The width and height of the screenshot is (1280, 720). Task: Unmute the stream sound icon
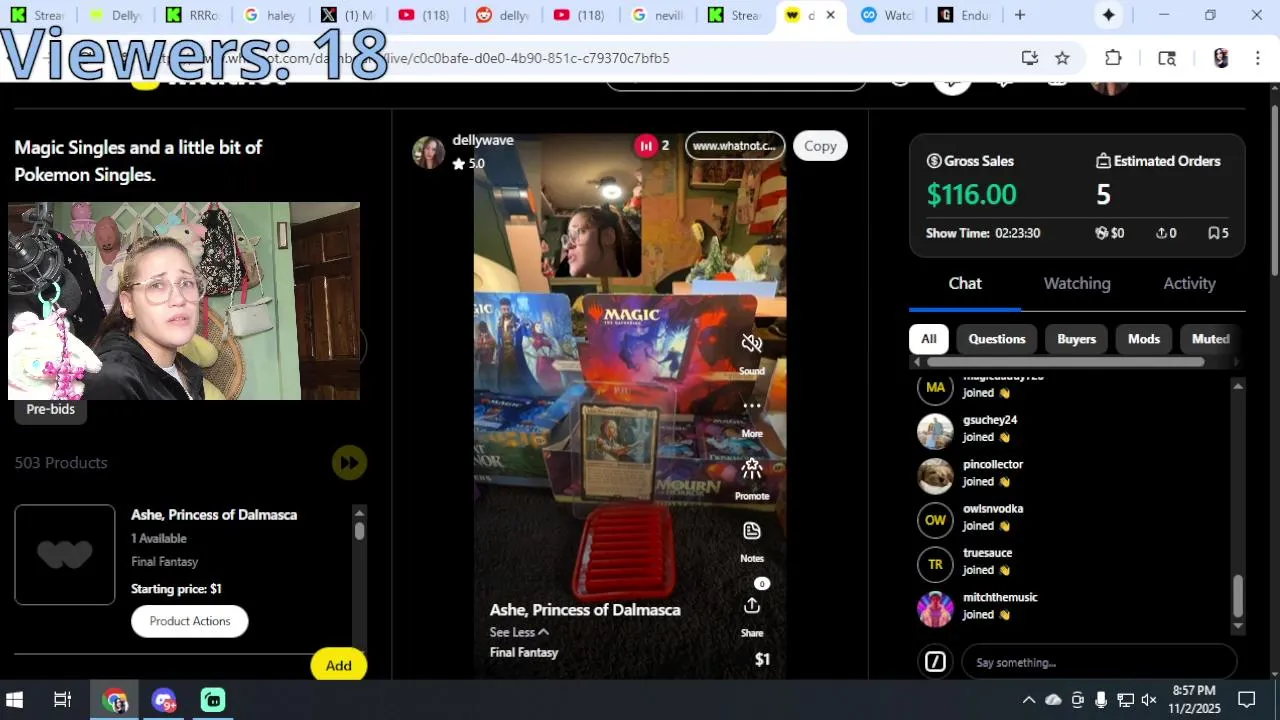[x=752, y=343]
